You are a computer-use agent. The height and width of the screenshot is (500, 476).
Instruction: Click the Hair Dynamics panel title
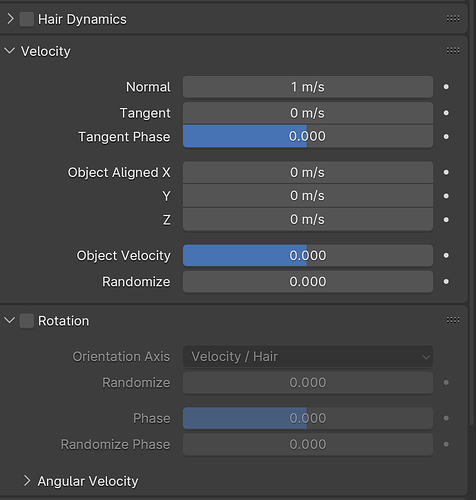(82, 19)
